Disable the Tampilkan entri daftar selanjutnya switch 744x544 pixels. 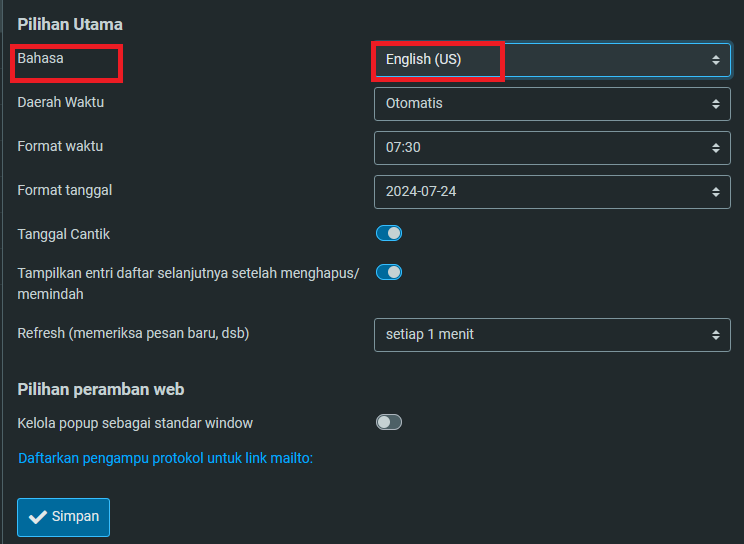(x=389, y=271)
